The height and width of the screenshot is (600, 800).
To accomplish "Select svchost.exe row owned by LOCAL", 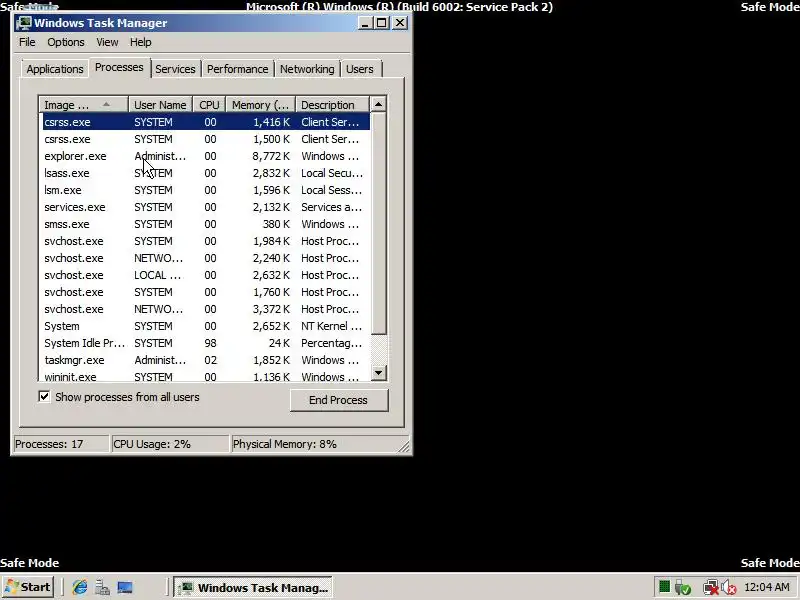I will 206,275.
